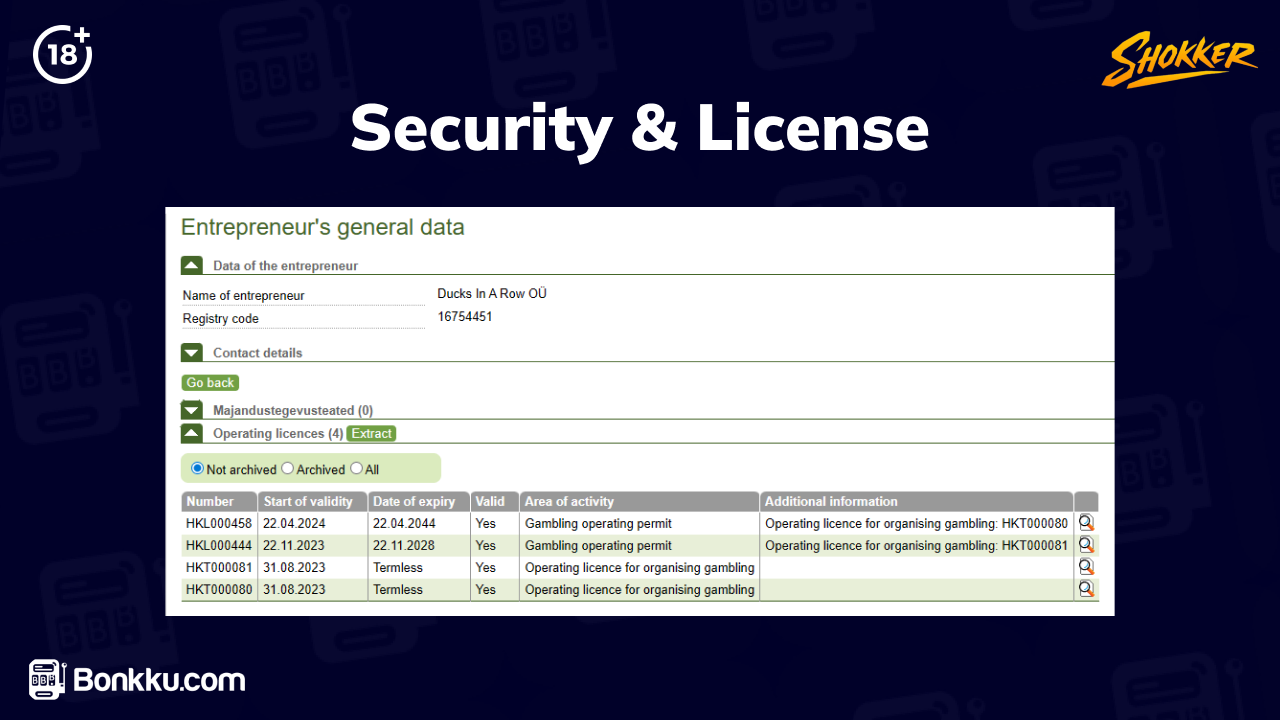Sort by Area of activity column header
The width and height of the screenshot is (1280, 720).
640,501
